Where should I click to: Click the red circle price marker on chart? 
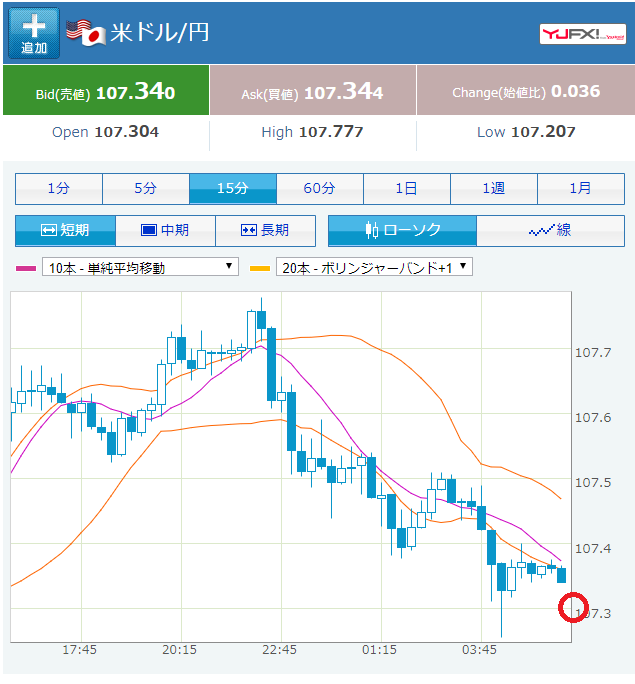click(572, 607)
